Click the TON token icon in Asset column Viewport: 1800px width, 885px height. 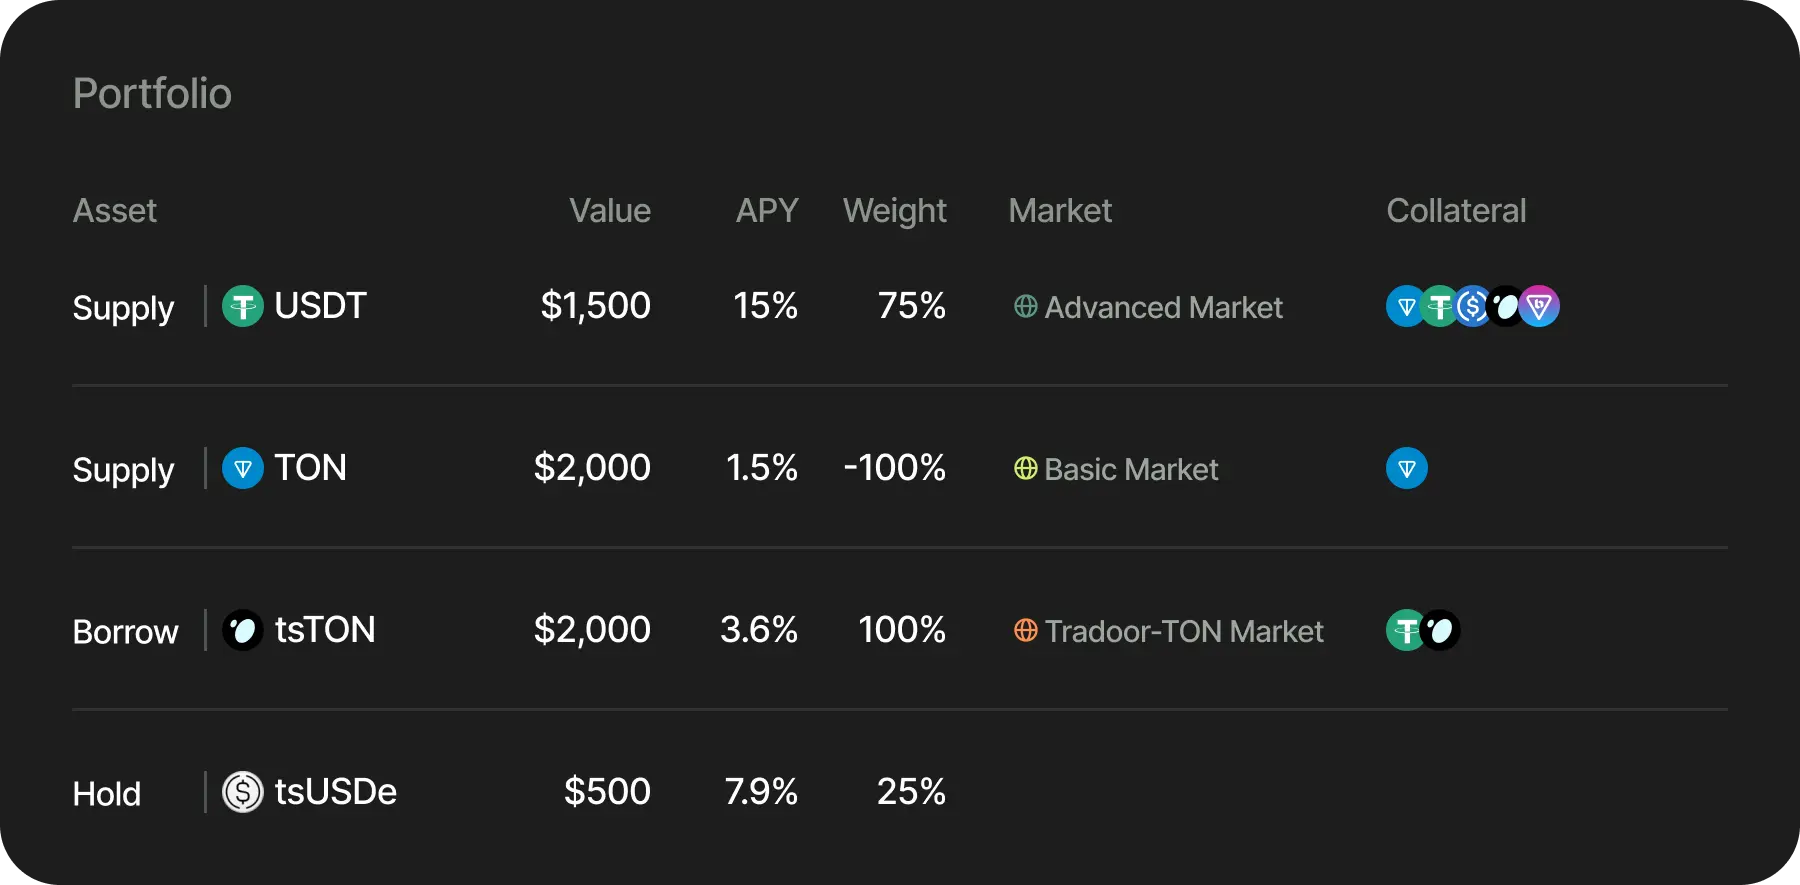[242, 468]
